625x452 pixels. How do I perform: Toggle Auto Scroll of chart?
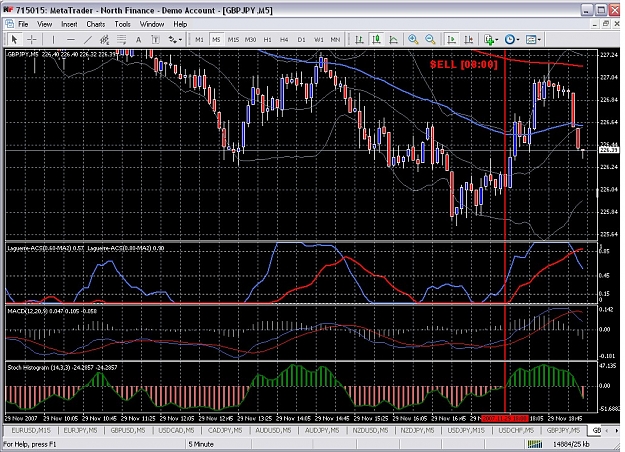[x=452, y=39]
